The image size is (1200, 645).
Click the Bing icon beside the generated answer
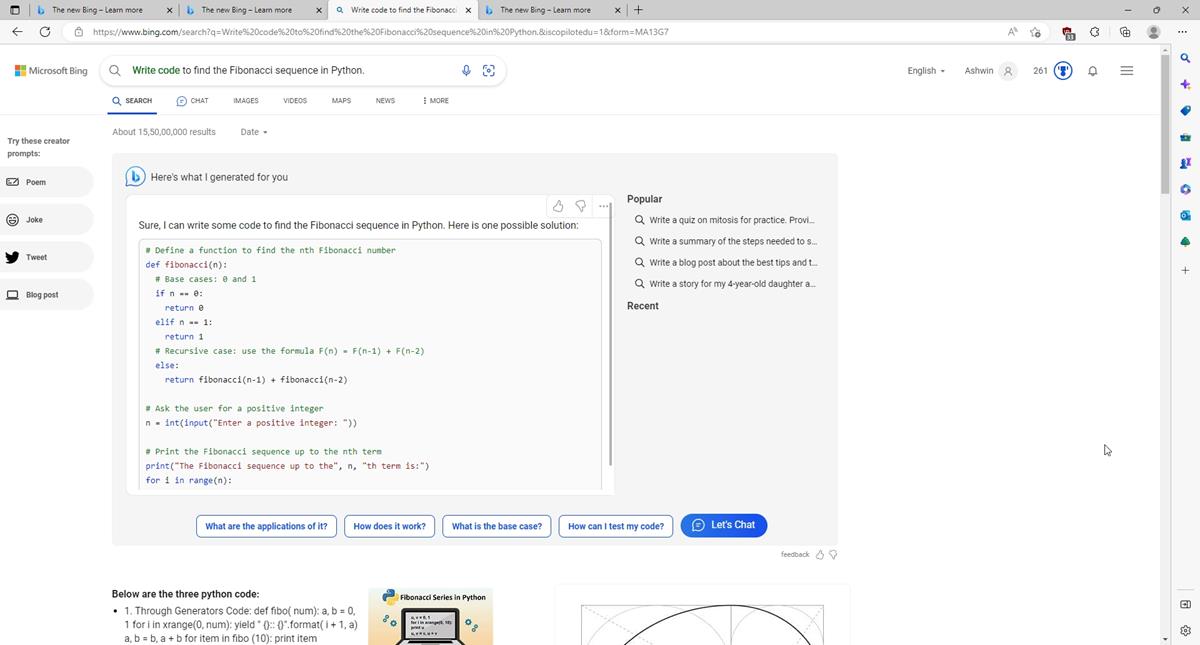(134, 176)
